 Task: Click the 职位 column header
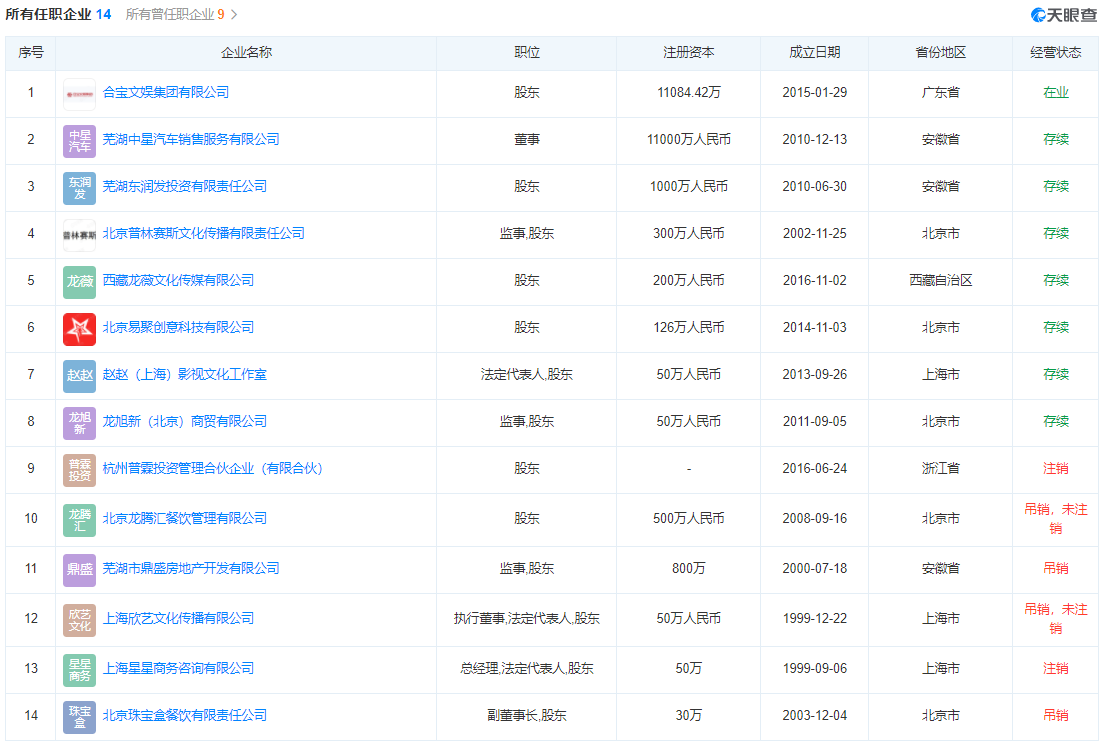click(x=527, y=52)
